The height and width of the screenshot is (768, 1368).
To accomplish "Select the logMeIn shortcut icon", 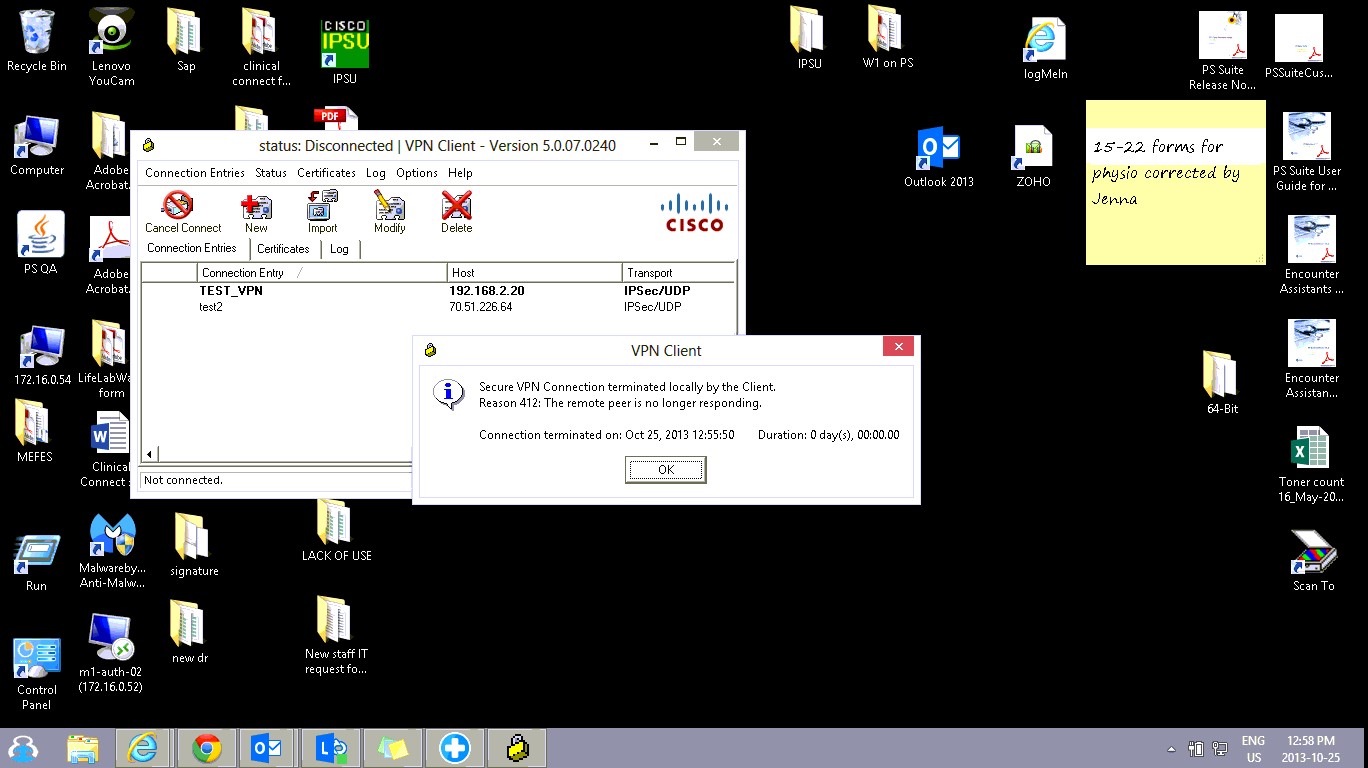I will click(x=1045, y=49).
